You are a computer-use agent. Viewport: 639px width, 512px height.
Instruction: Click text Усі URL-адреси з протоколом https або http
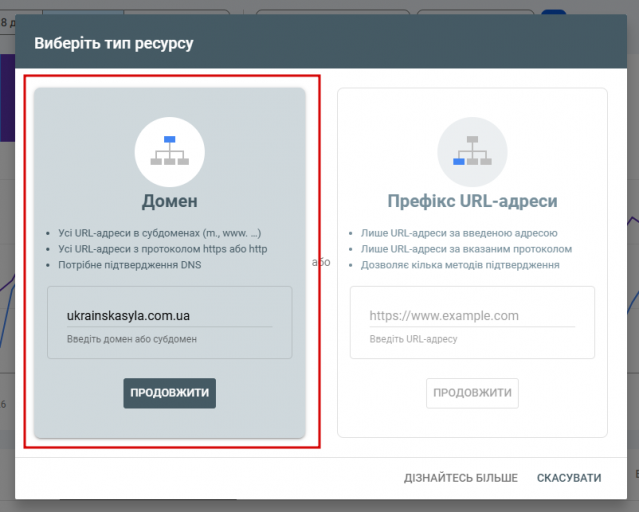[163, 249]
